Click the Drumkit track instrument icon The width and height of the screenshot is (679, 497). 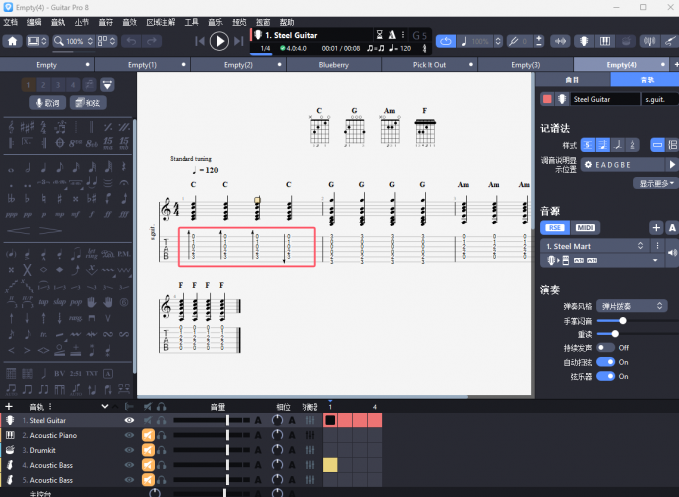9,450
